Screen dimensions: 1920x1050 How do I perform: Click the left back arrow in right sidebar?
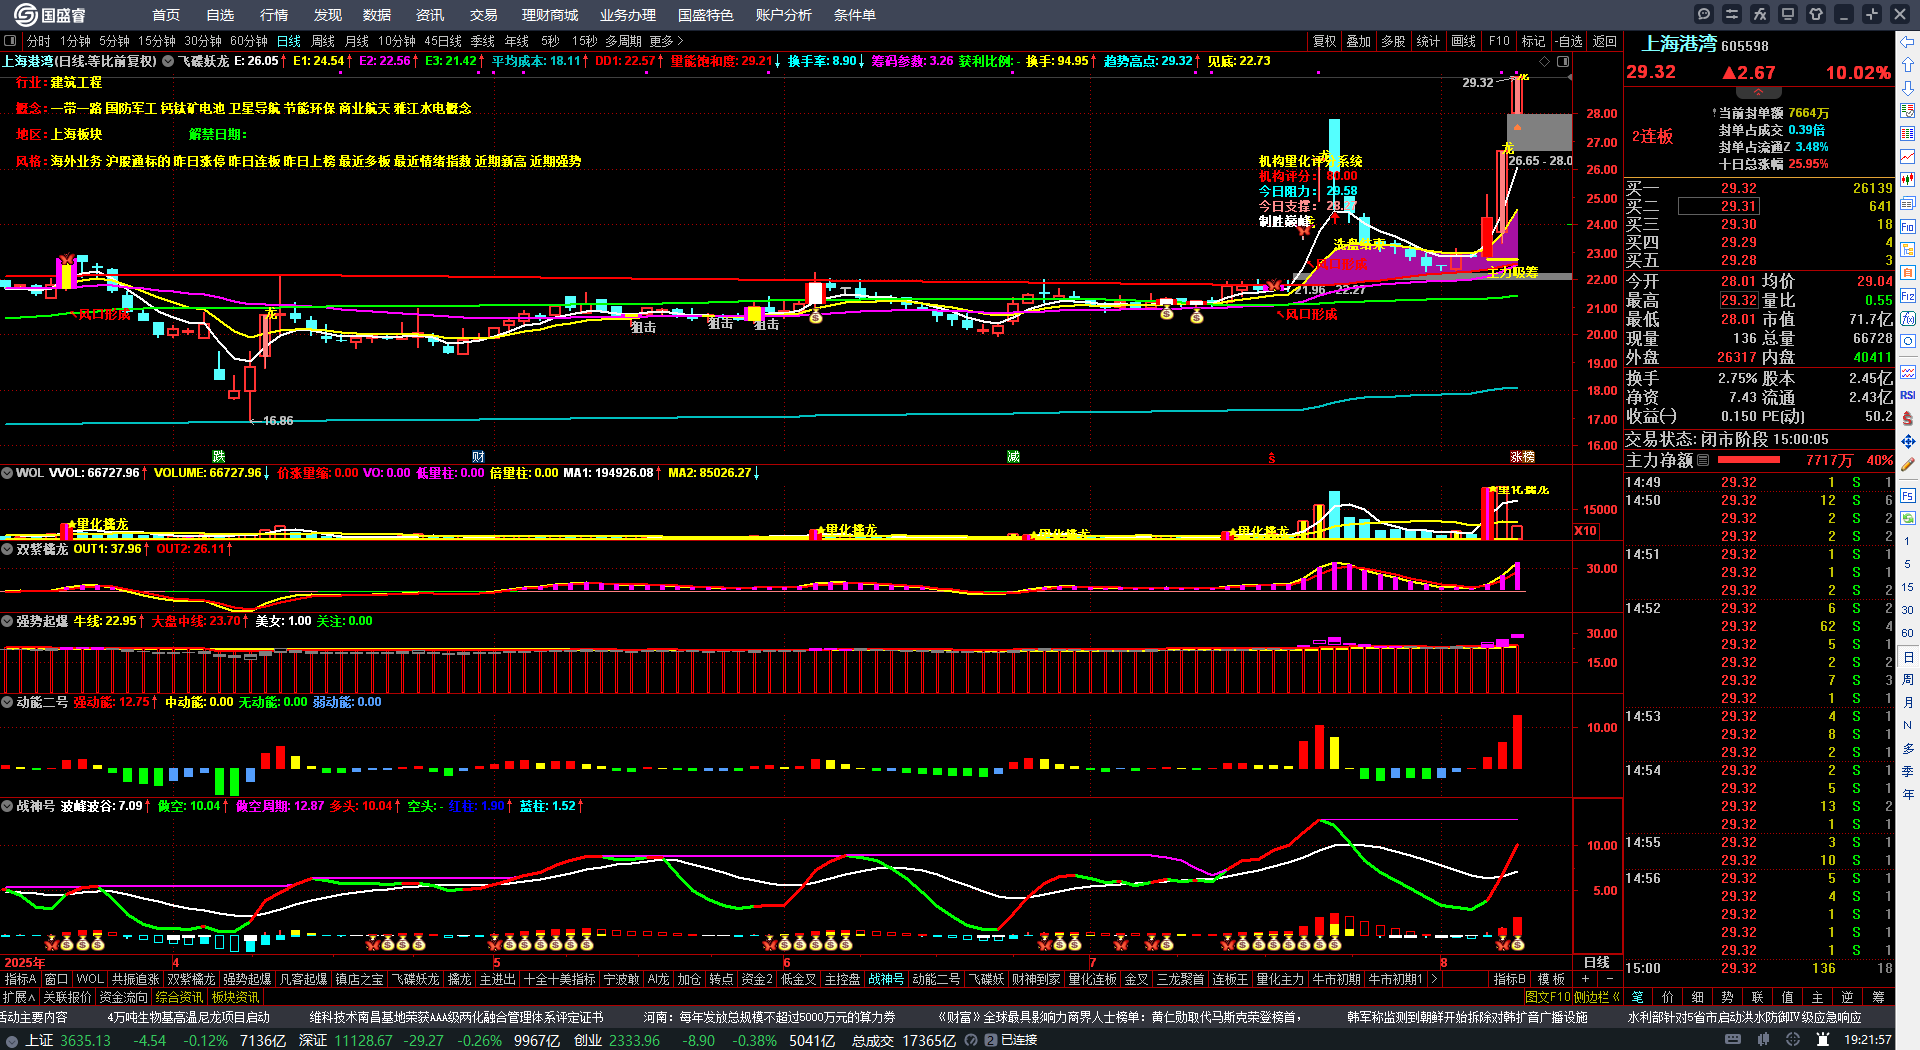pyautogui.click(x=1908, y=42)
